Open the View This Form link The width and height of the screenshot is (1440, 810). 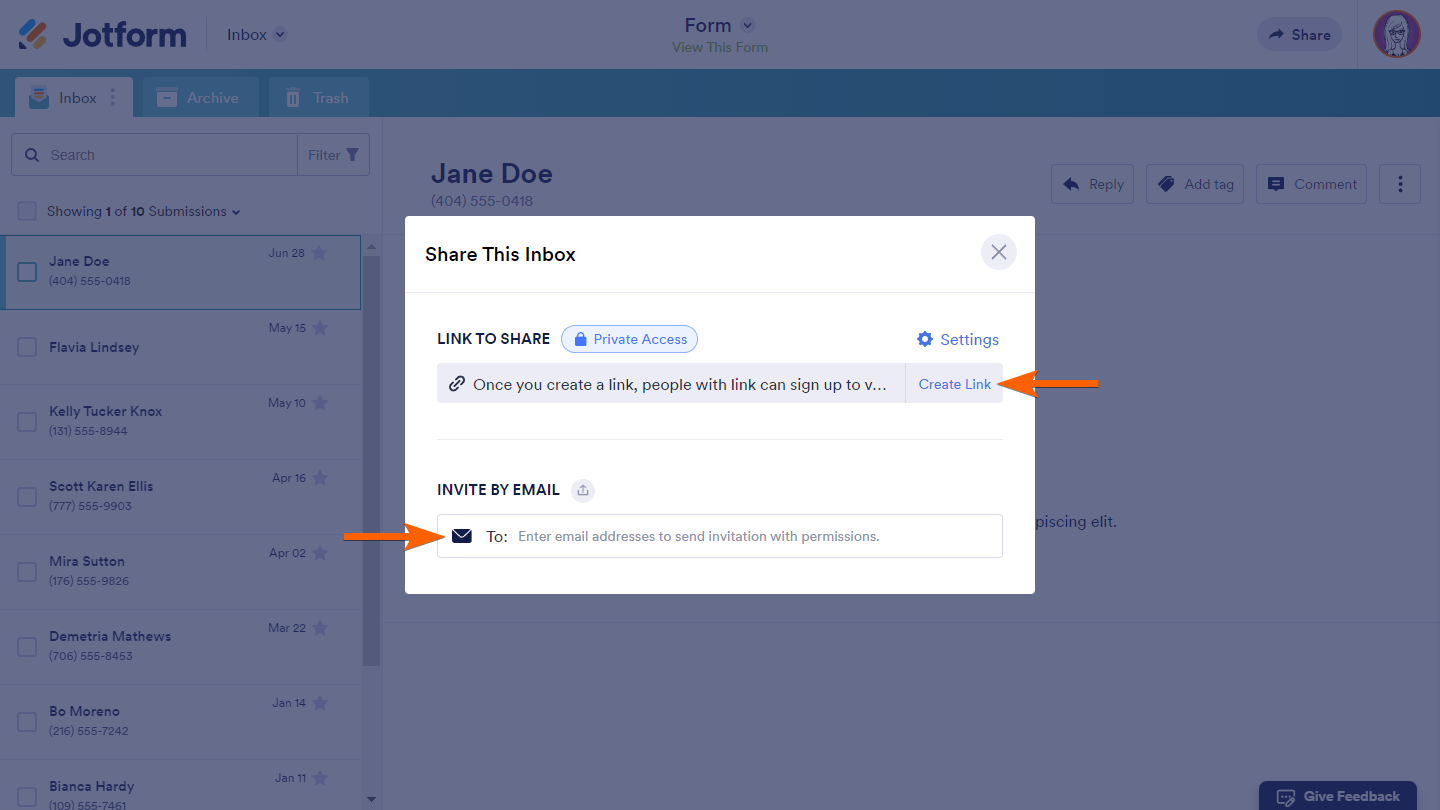click(x=720, y=47)
